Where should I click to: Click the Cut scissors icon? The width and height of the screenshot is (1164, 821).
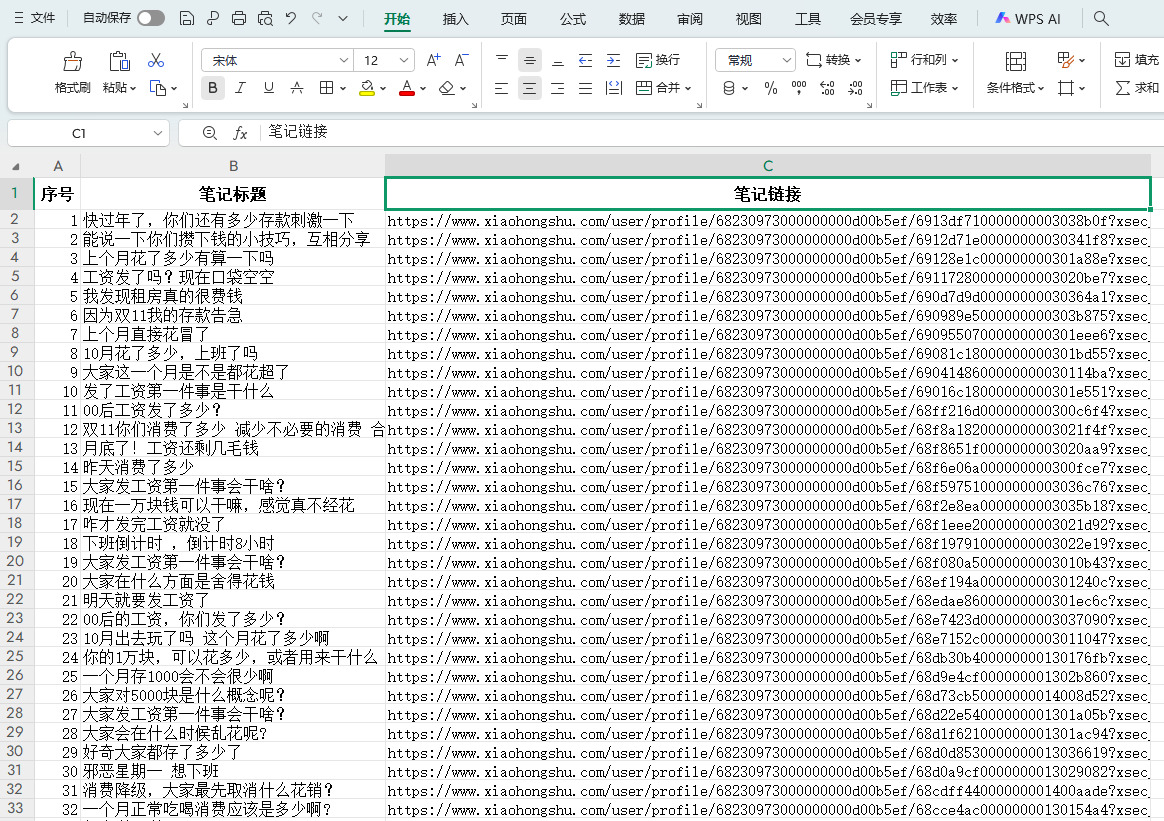point(155,61)
